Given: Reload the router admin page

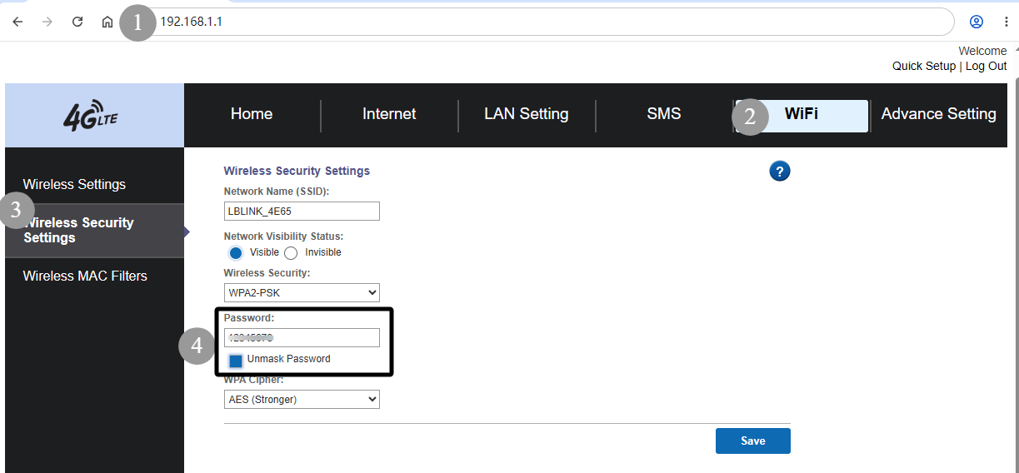Looking at the screenshot, I should tap(77, 21).
